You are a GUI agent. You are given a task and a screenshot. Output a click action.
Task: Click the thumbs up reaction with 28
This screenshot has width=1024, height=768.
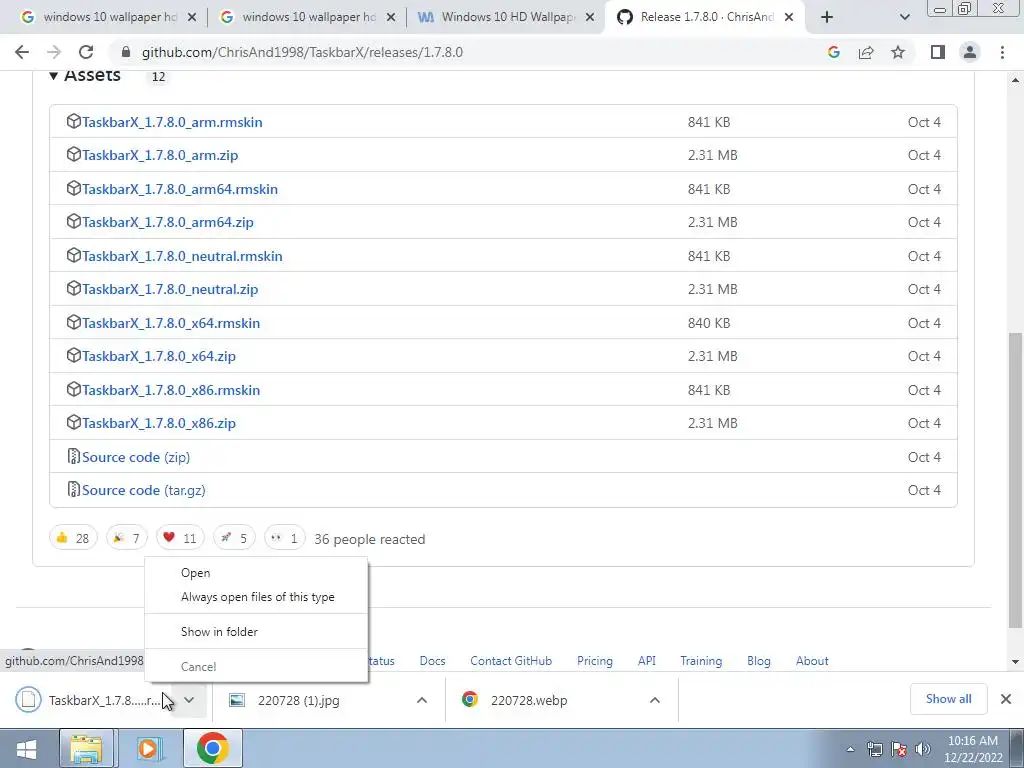[73, 538]
